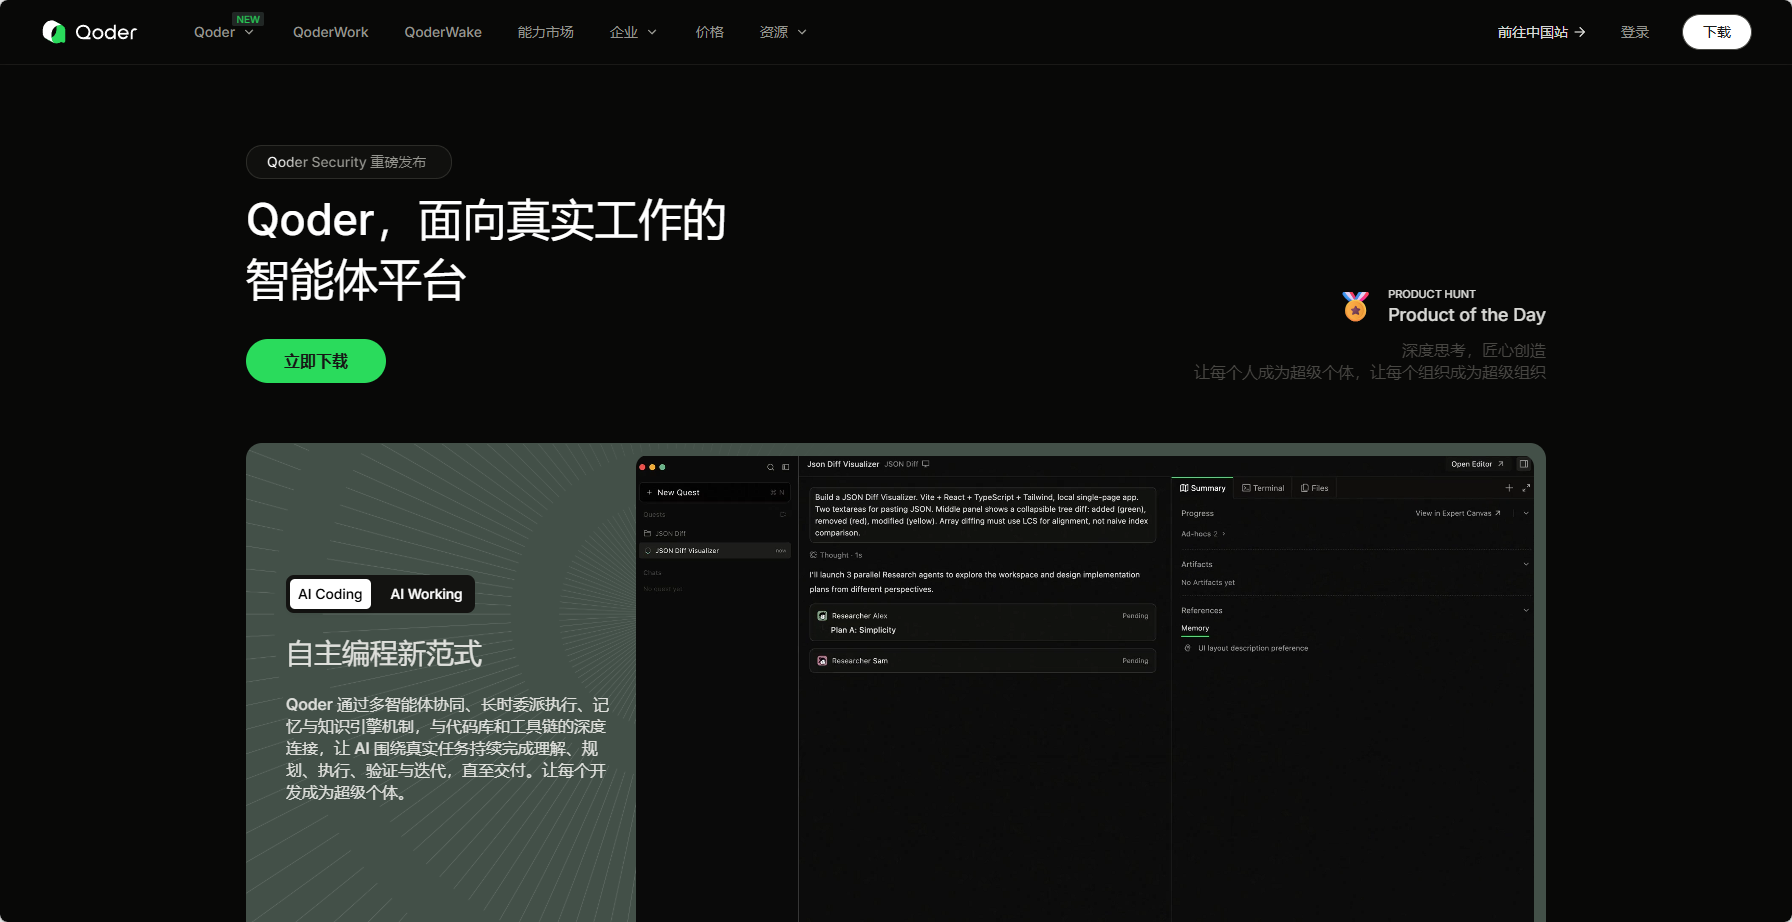This screenshot has height=922, width=1792.
Task: Expand the 企业 dropdown menu
Action: (633, 32)
